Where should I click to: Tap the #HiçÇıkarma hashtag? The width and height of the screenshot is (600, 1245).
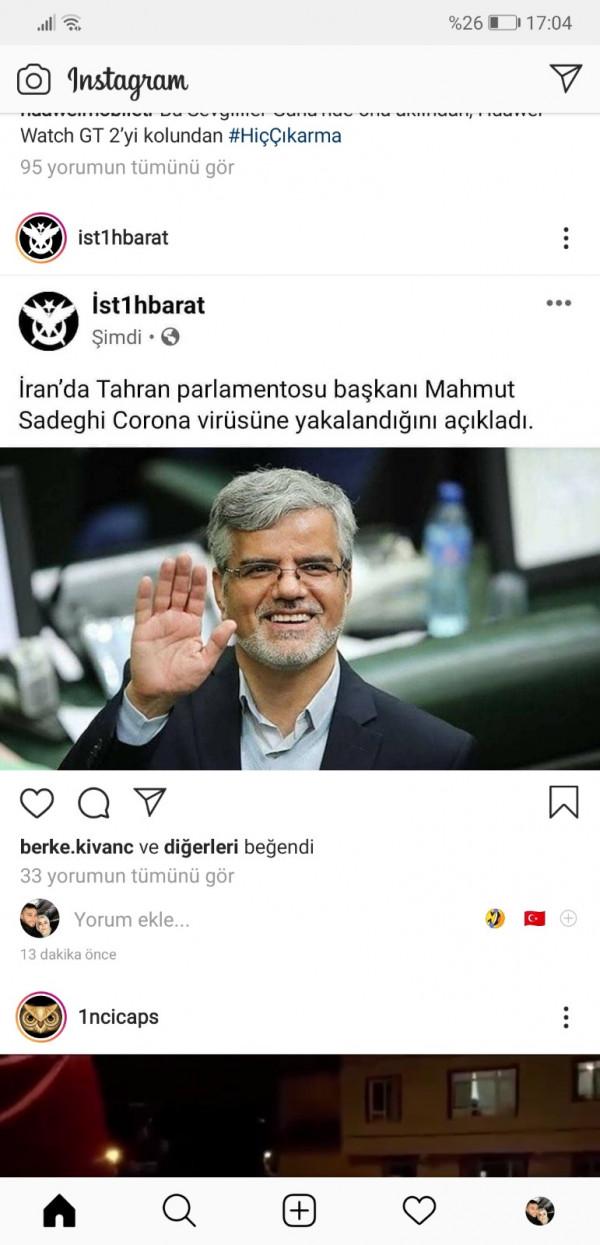[x=285, y=136]
